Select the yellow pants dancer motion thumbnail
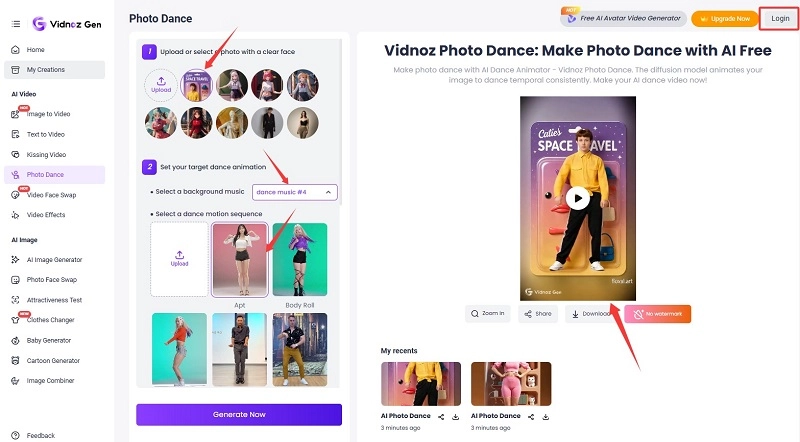The width and height of the screenshot is (800, 442). (x=299, y=349)
